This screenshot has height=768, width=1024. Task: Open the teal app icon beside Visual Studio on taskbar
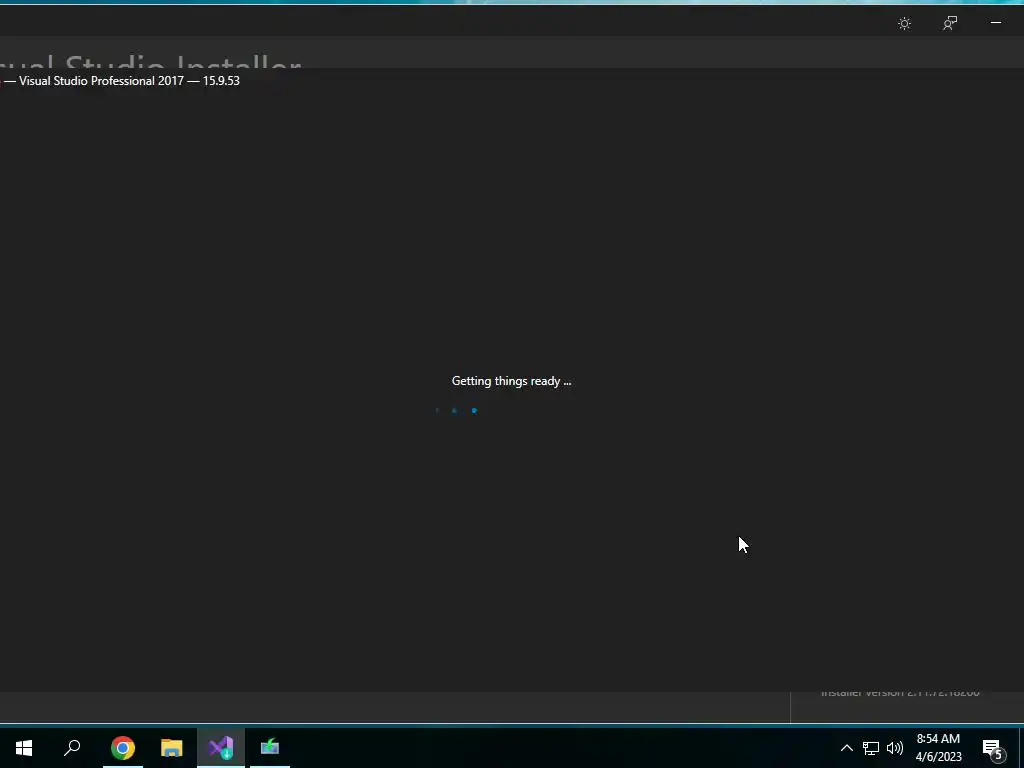[270, 746]
